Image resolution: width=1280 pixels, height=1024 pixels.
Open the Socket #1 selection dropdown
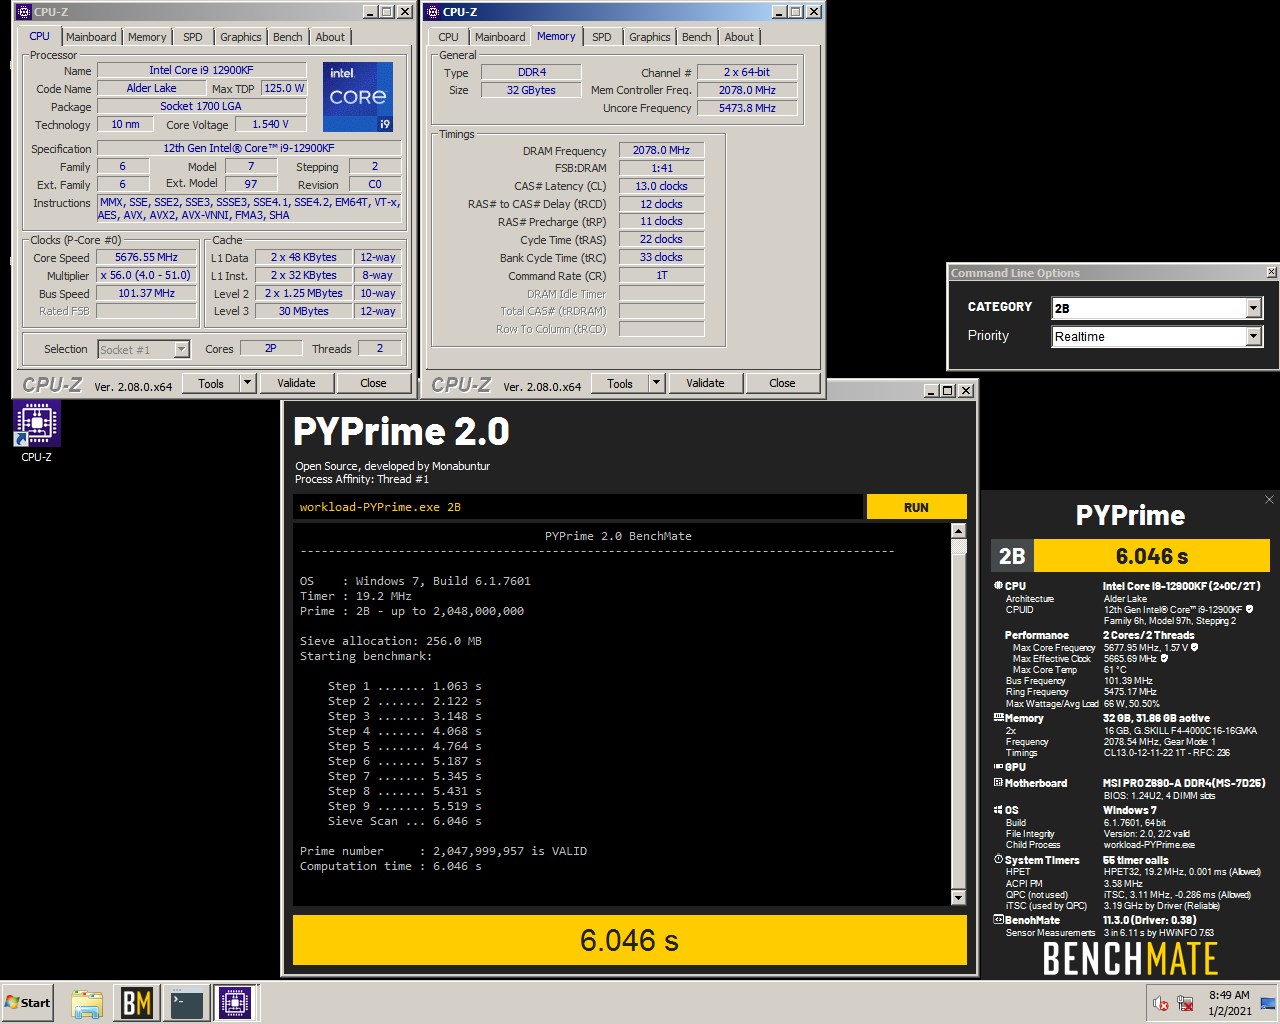[x=144, y=349]
